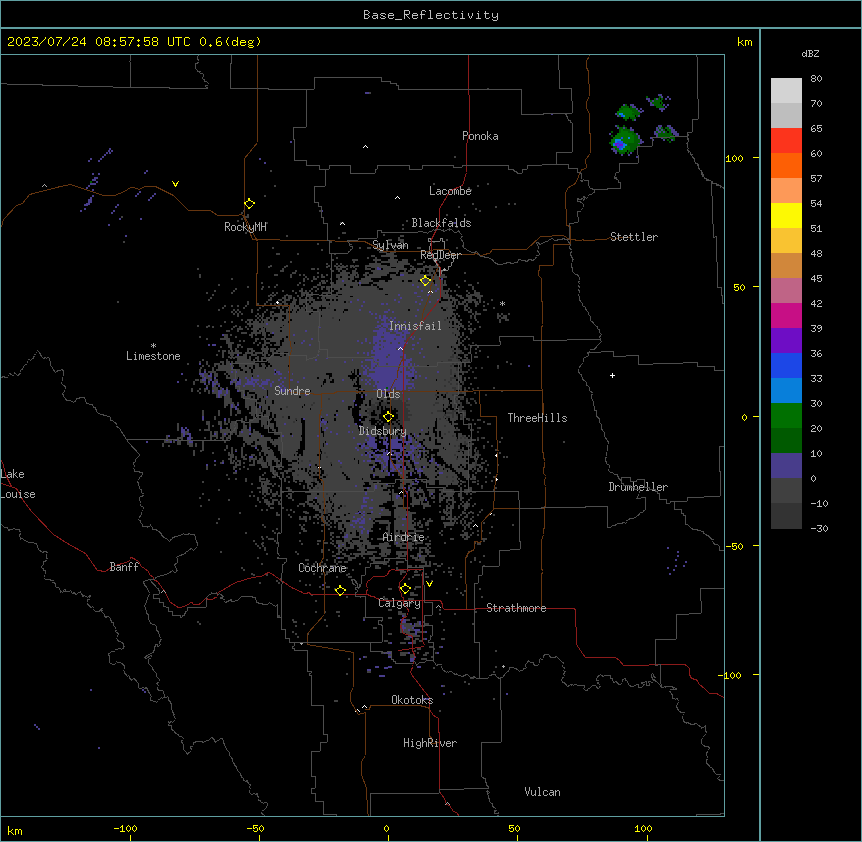Image resolution: width=862 pixels, height=842 pixels.
Task: Click the white plus marker north of Drumheller
Action: coord(612,375)
